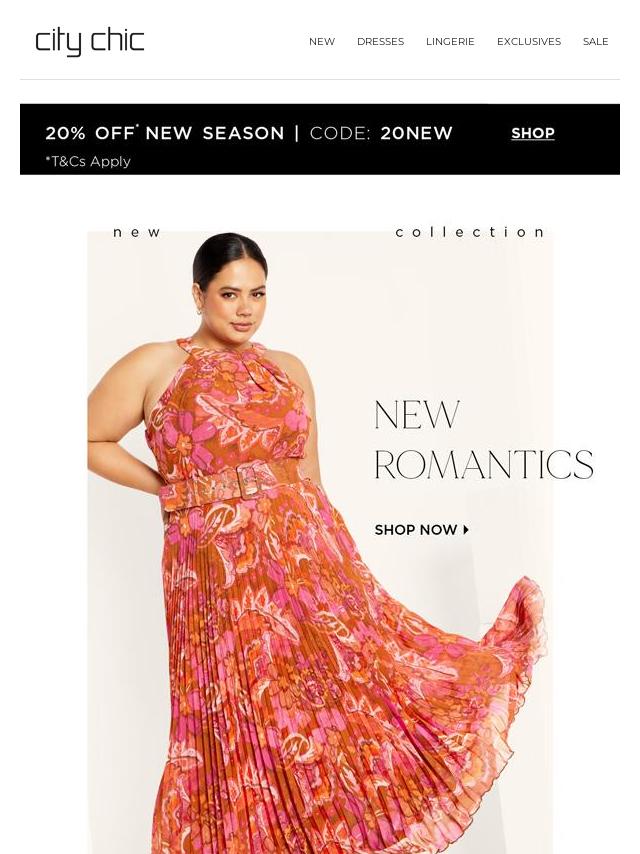The height and width of the screenshot is (854, 640).
Task: Click the black promo banner background
Action: click(x=320, y=139)
